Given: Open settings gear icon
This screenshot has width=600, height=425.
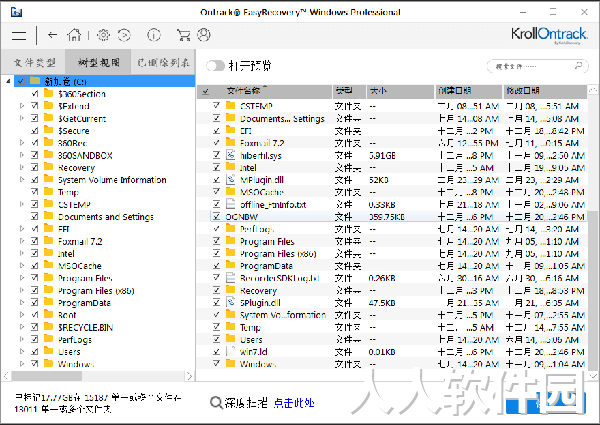Looking at the screenshot, I should [103, 35].
